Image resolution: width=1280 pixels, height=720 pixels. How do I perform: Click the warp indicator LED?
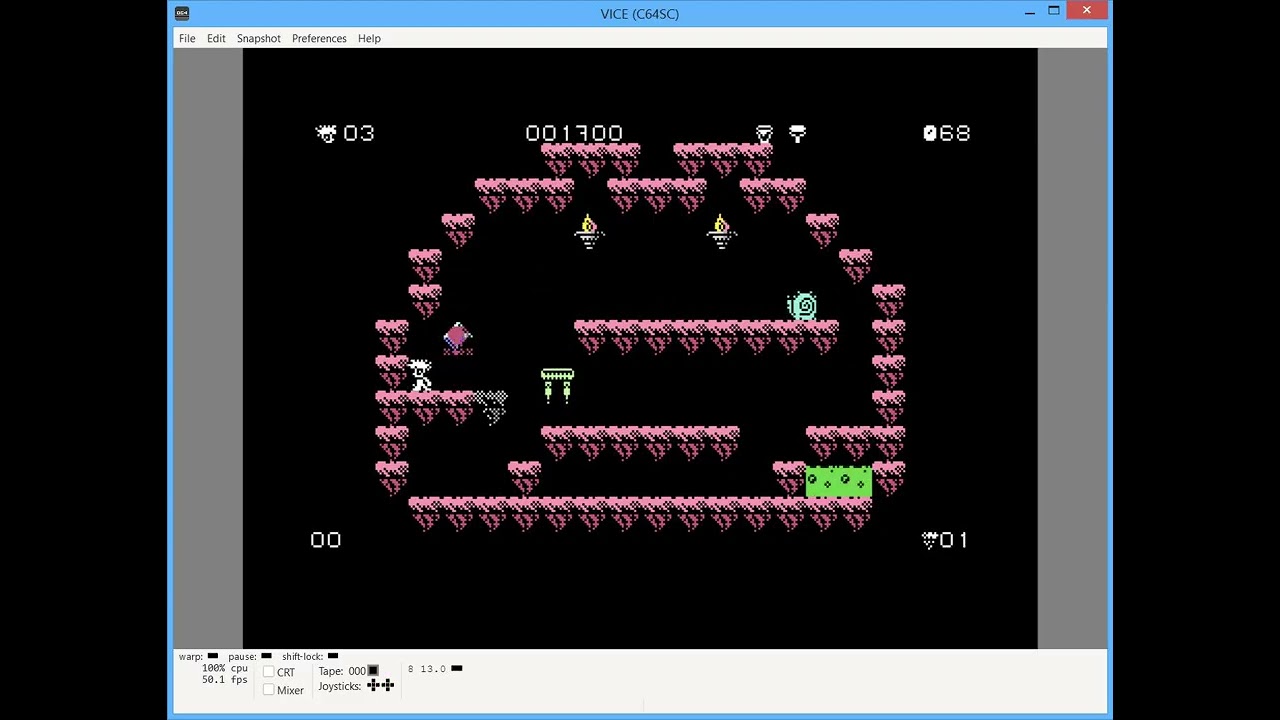(213, 656)
